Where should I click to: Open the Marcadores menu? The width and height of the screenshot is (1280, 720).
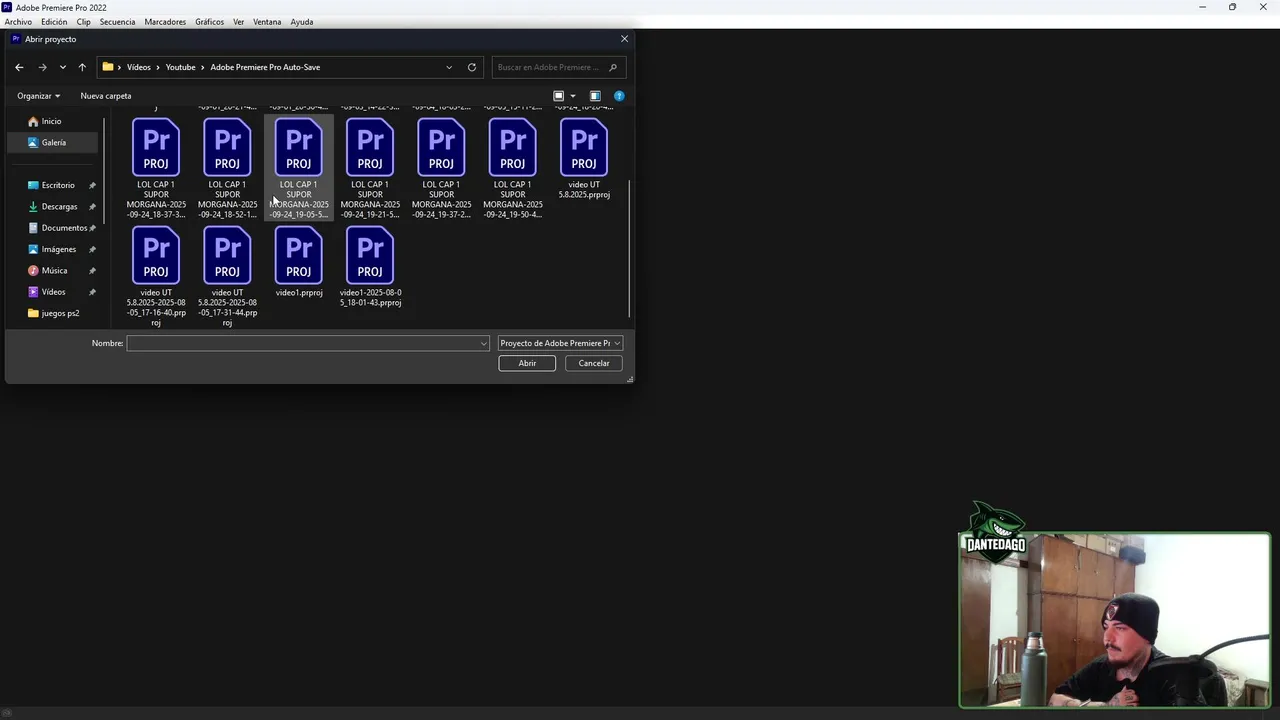click(x=165, y=22)
